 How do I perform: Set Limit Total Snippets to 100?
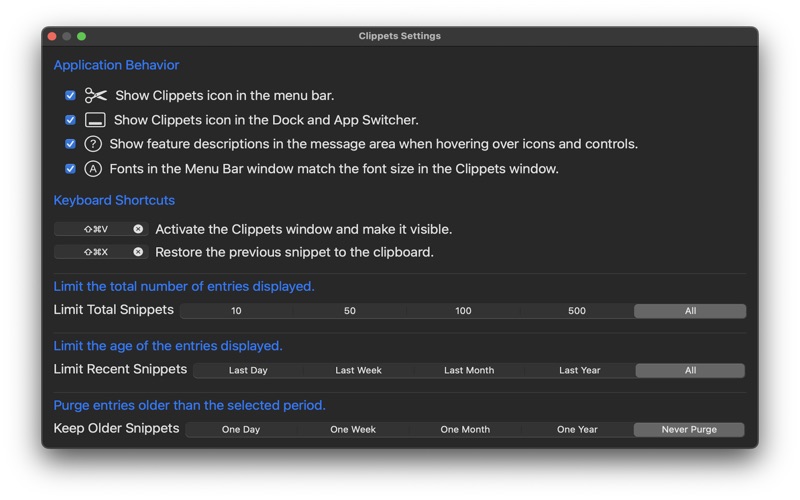click(463, 311)
